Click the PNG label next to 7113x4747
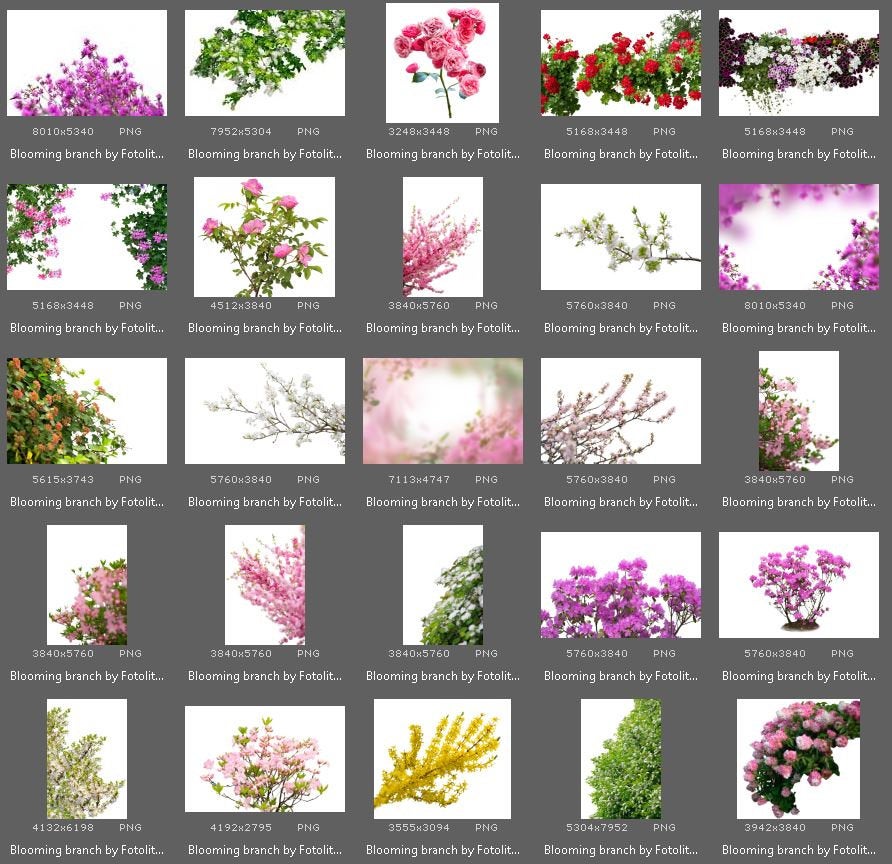Screen dimensions: 892x864 tap(486, 479)
